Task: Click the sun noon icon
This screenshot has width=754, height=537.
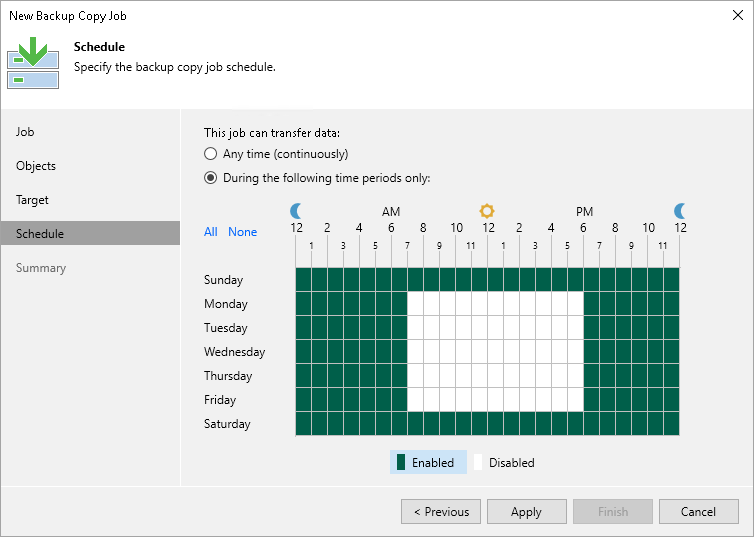Action: [487, 211]
